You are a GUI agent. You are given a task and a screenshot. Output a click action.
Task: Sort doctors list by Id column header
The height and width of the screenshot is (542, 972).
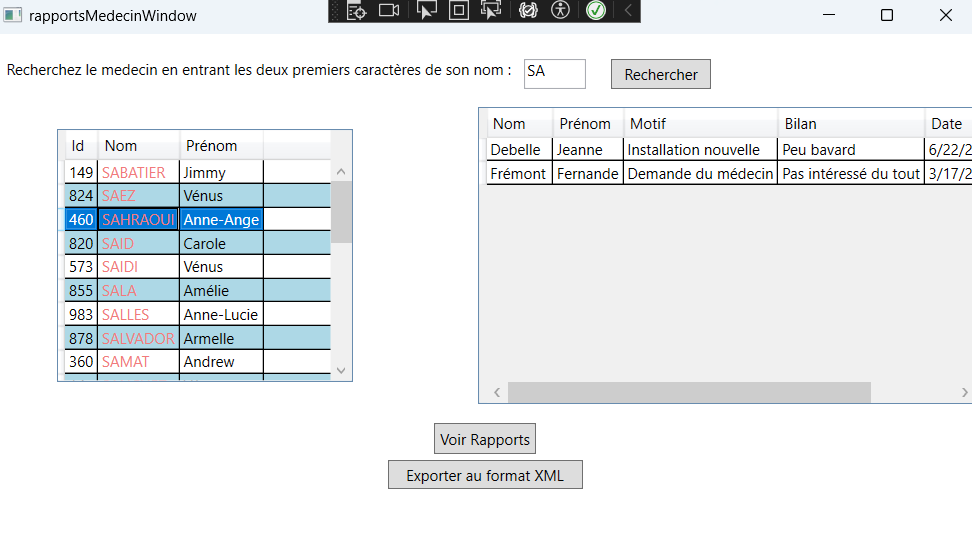pyautogui.click(x=81, y=146)
